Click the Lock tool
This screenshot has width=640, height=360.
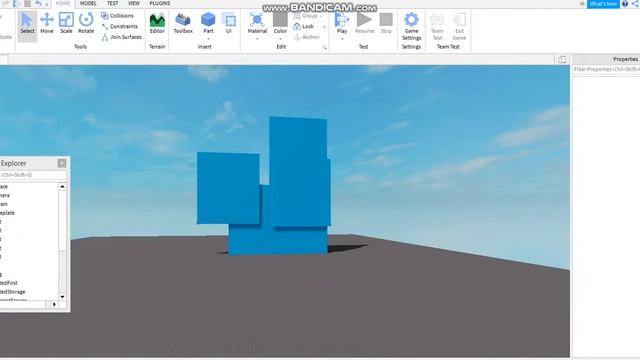click(x=304, y=26)
